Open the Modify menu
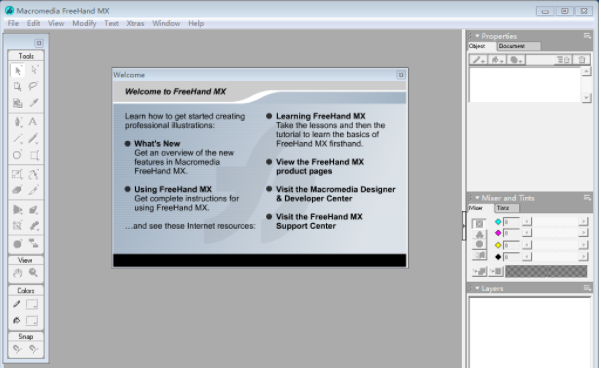This screenshot has height=368, width=601. pyautogui.click(x=84, y=23)
